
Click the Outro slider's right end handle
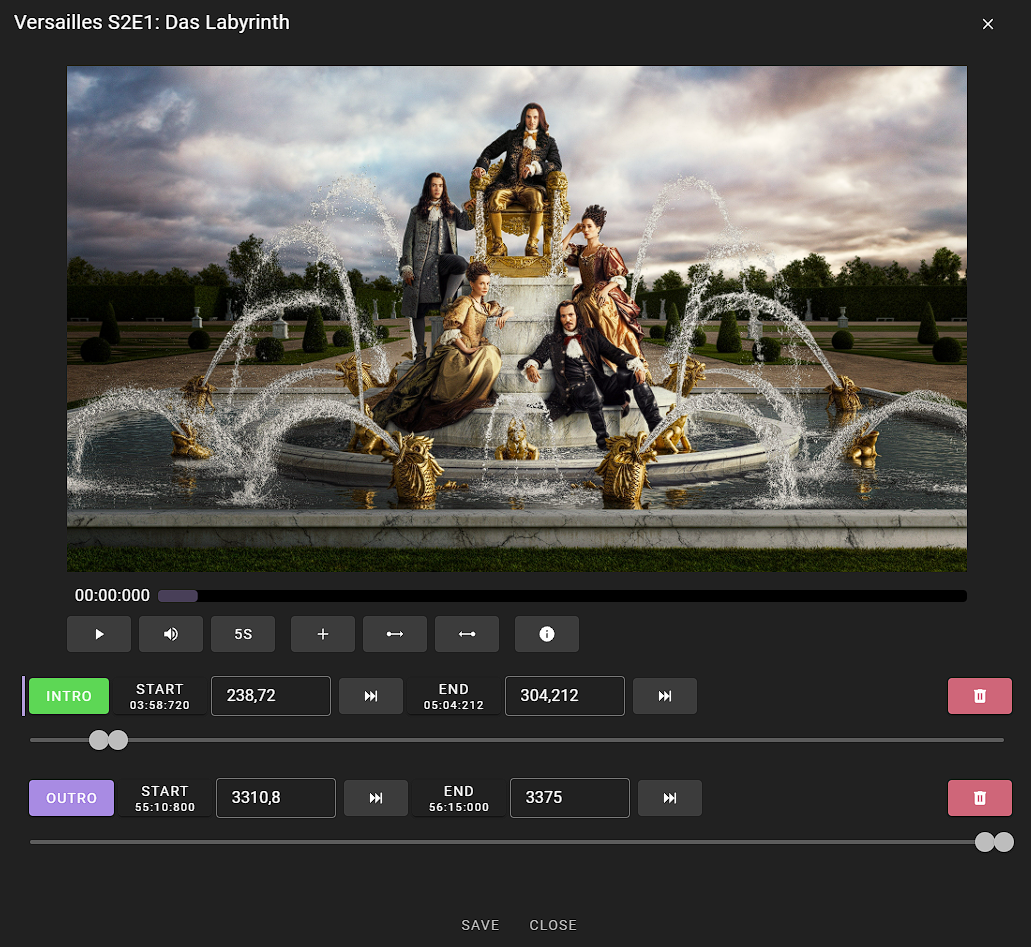click(x=1004, y=842)
